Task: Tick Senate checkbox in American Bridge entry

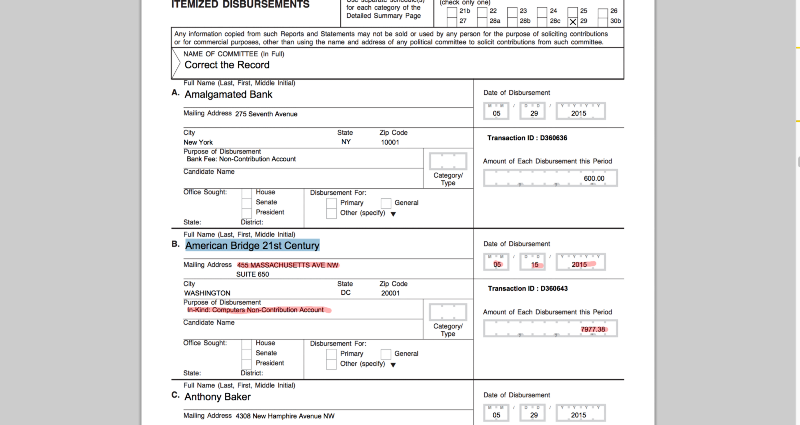Action: click(246, 354)
